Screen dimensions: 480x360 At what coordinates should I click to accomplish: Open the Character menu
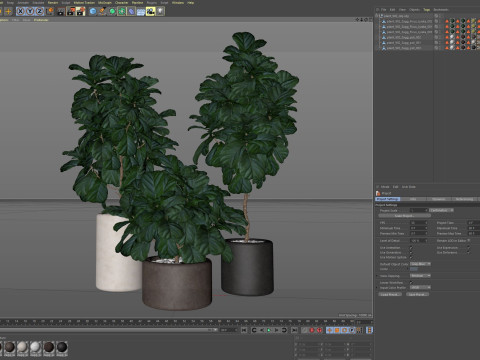coord(121,3)
